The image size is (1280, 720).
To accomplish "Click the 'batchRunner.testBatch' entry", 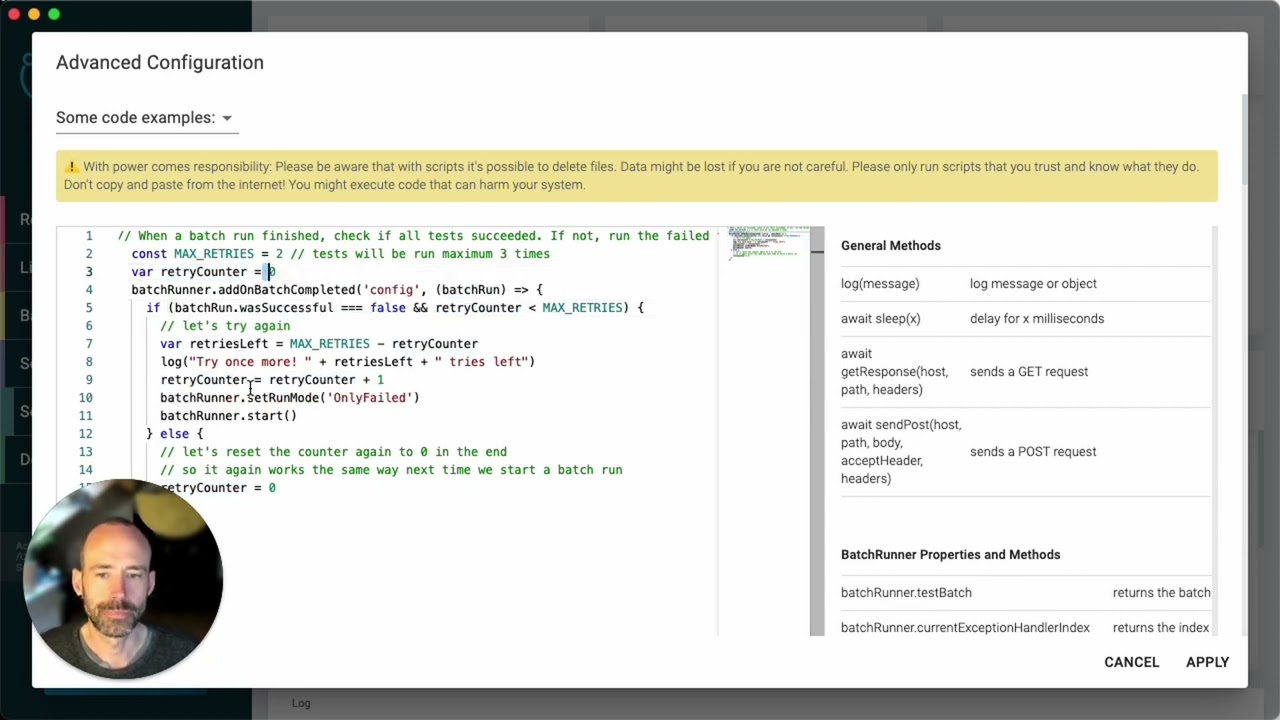I will coord(906,593).
